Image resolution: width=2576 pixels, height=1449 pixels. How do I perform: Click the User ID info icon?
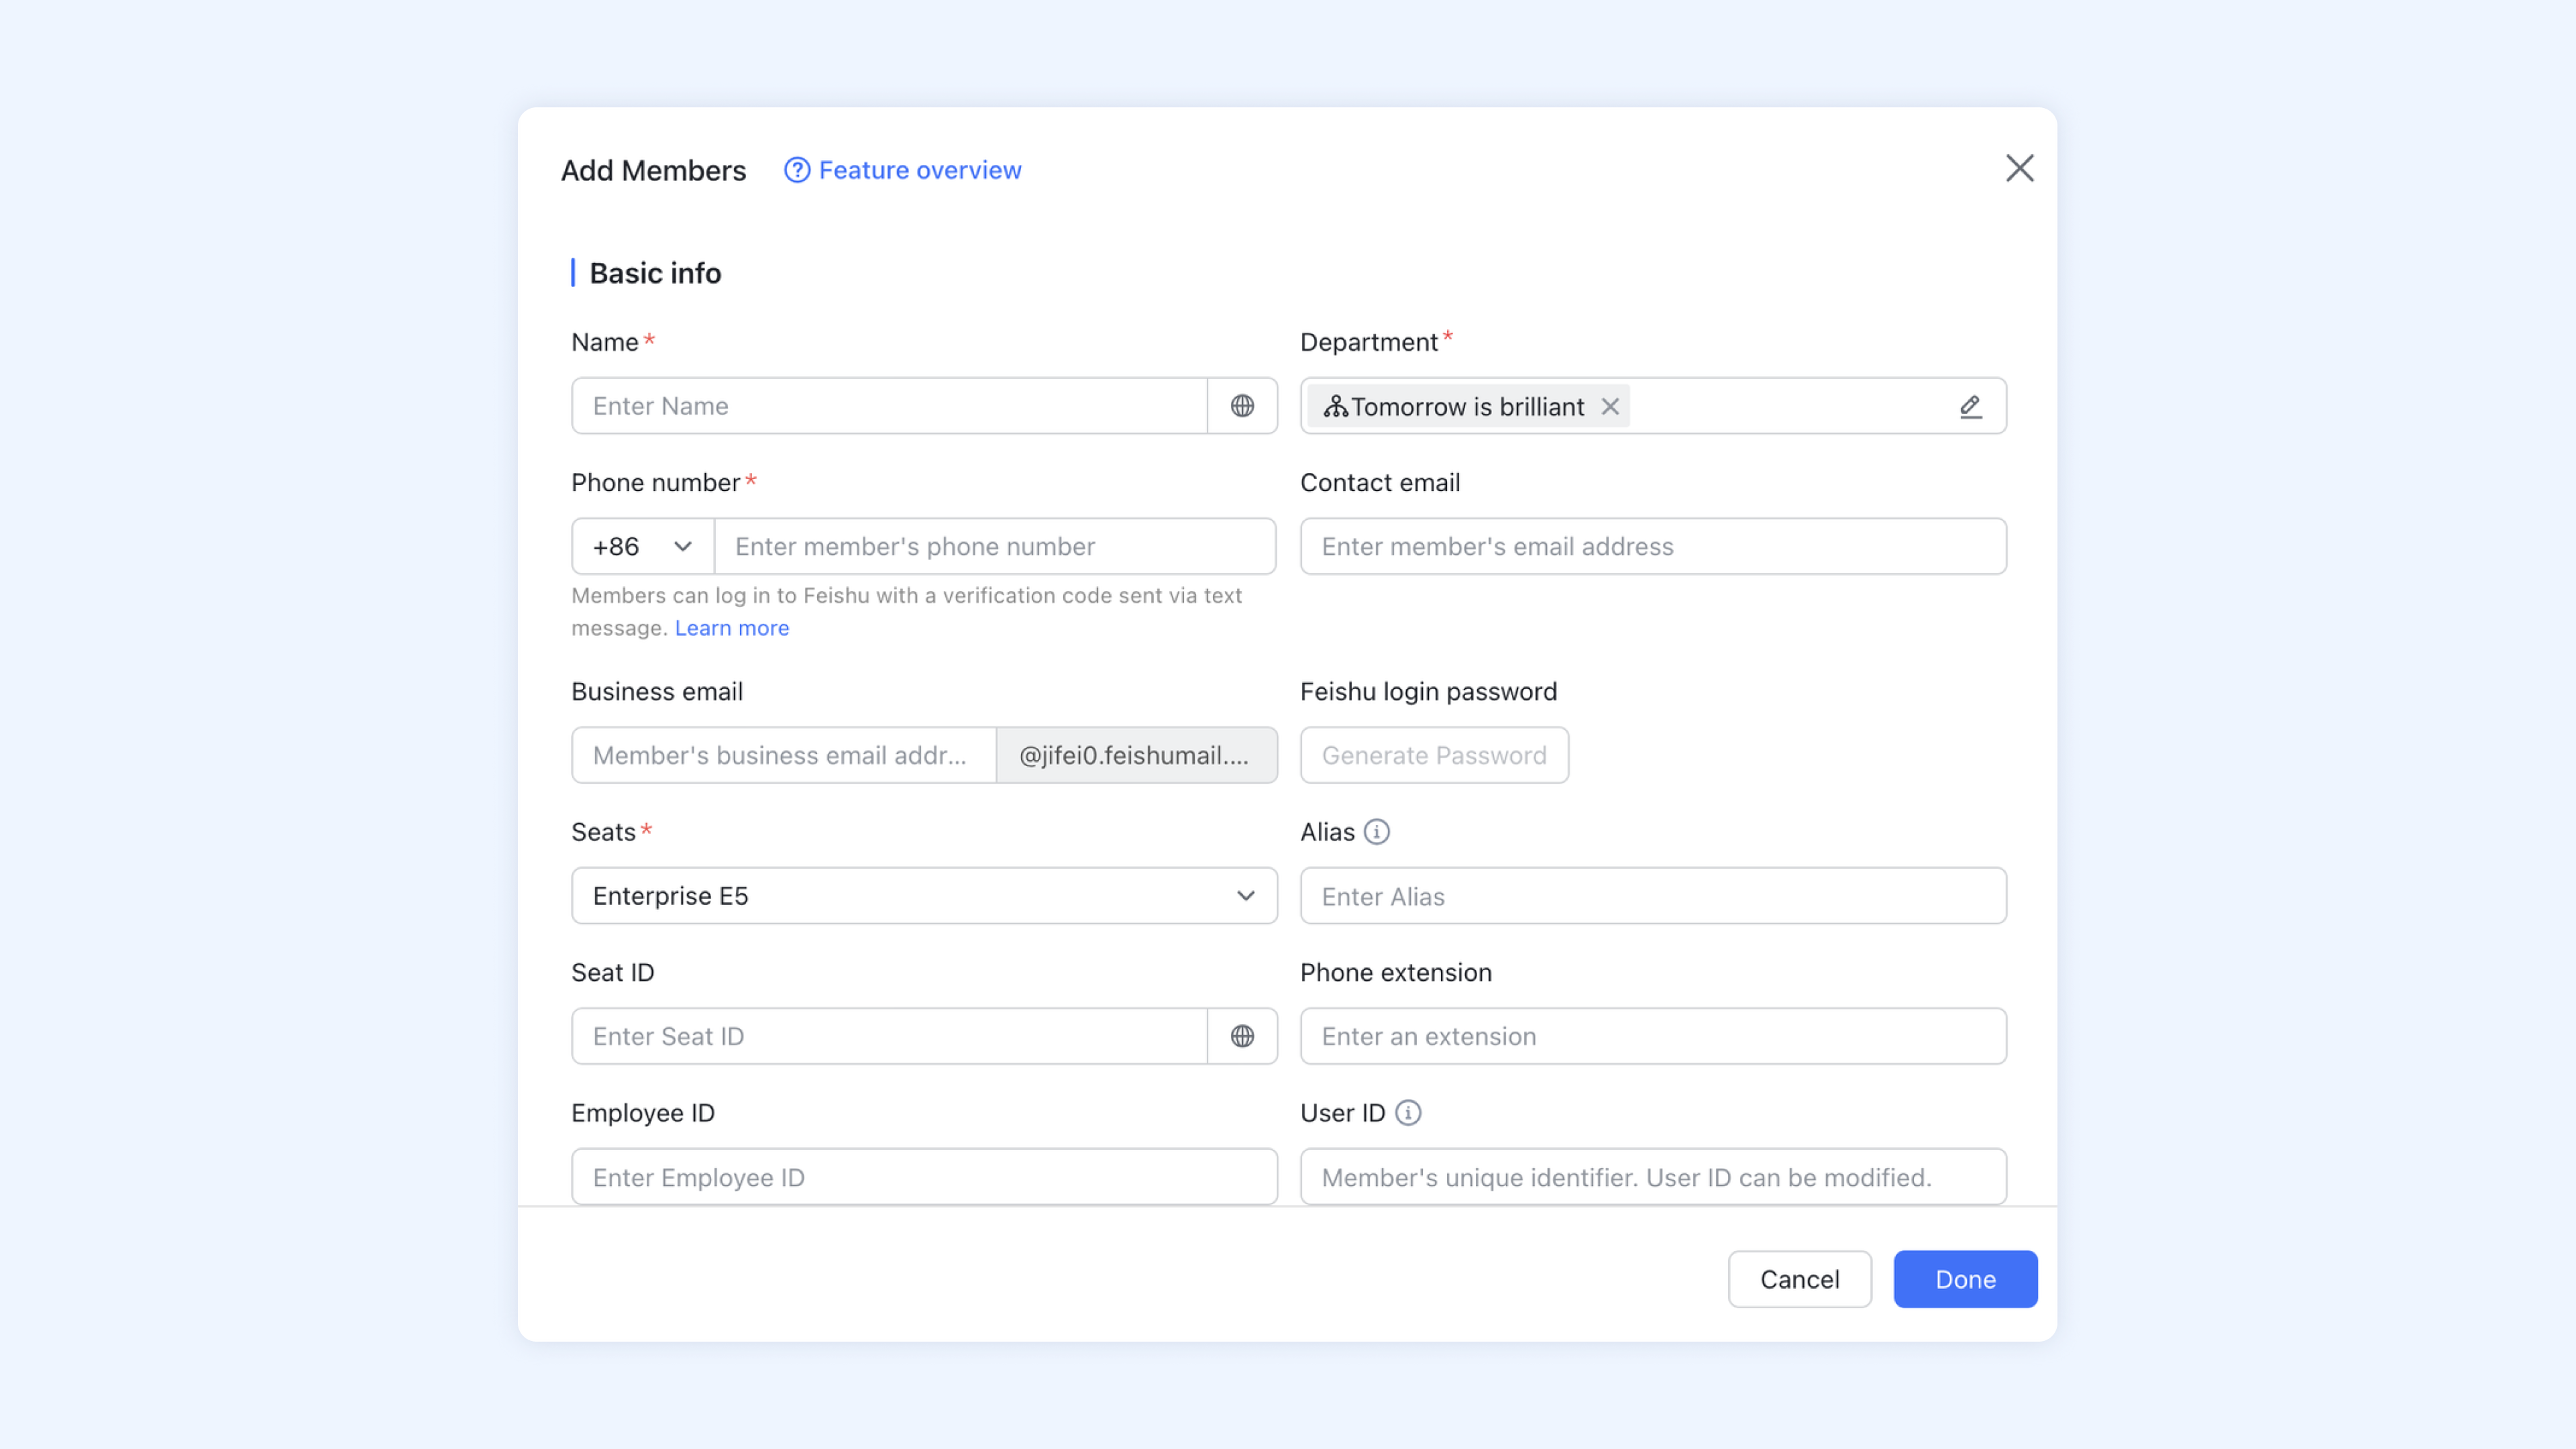(x=1408, y=1113)
